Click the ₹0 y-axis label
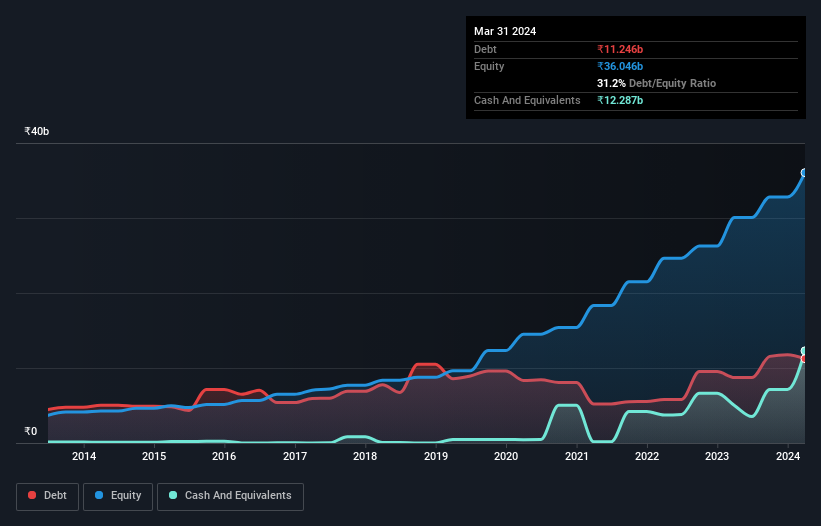 pyautogui.click(x=31, y=431)
